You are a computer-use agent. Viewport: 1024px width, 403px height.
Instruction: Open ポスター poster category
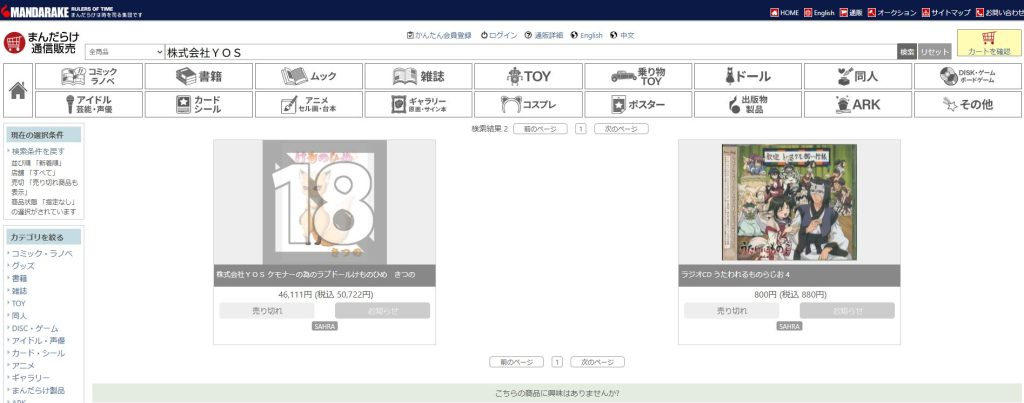point(638,105)
